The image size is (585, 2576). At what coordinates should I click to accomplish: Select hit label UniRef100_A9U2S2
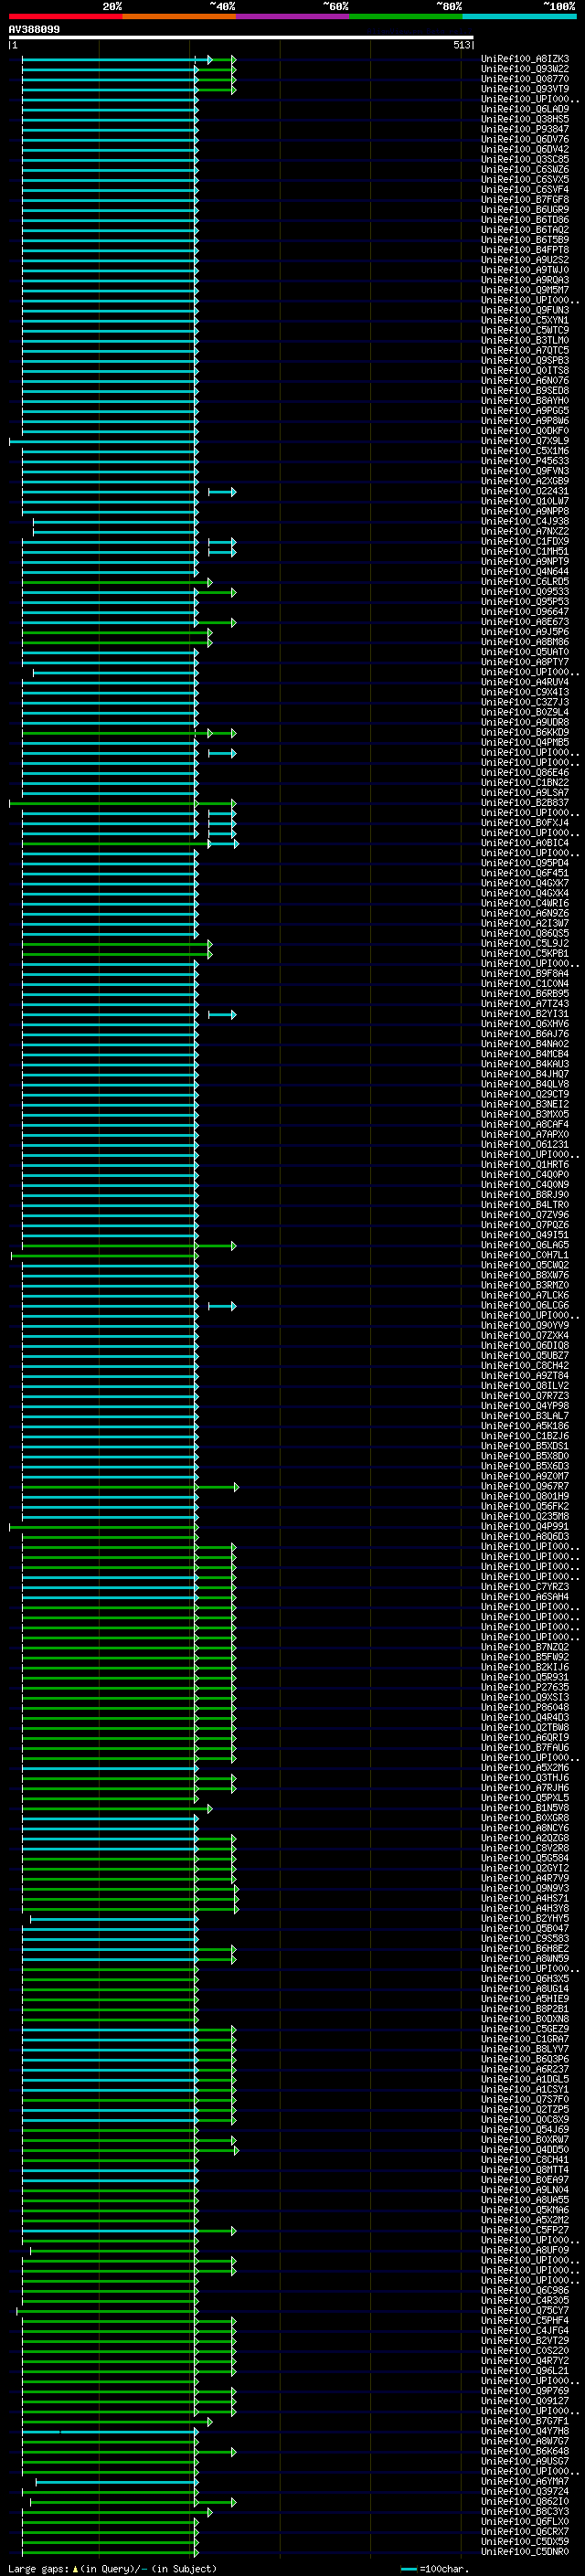coord(524,260)
